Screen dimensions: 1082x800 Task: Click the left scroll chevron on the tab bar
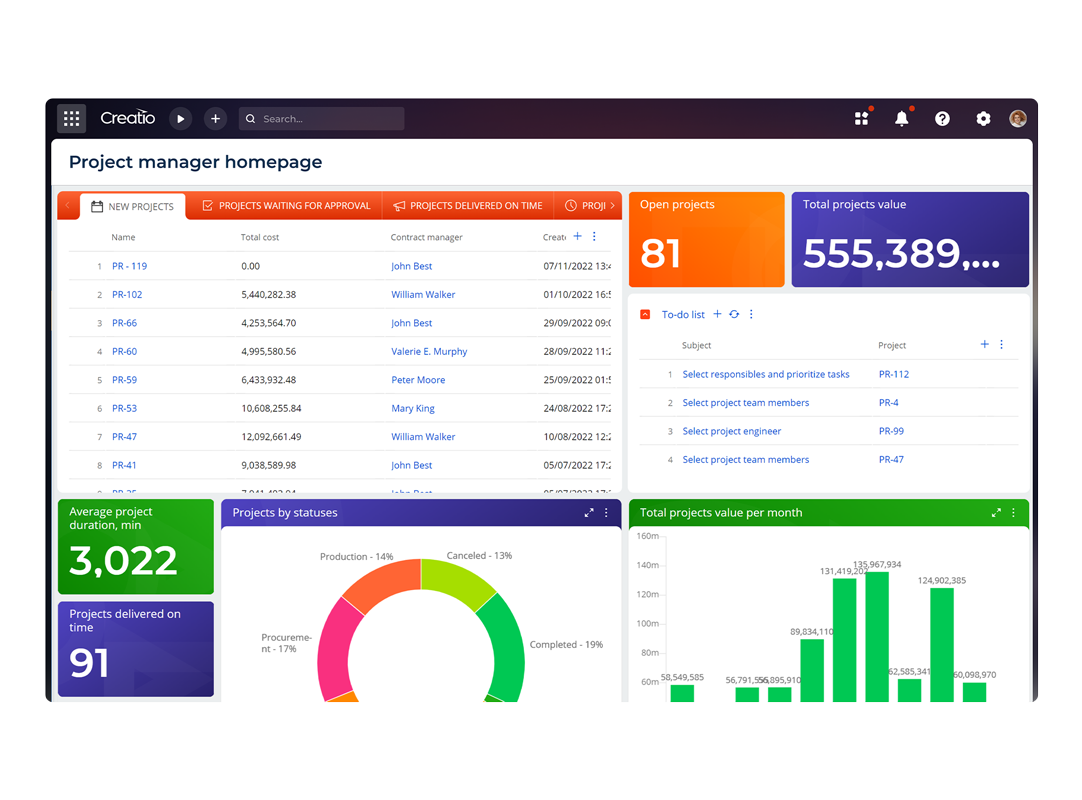point(68,206)
